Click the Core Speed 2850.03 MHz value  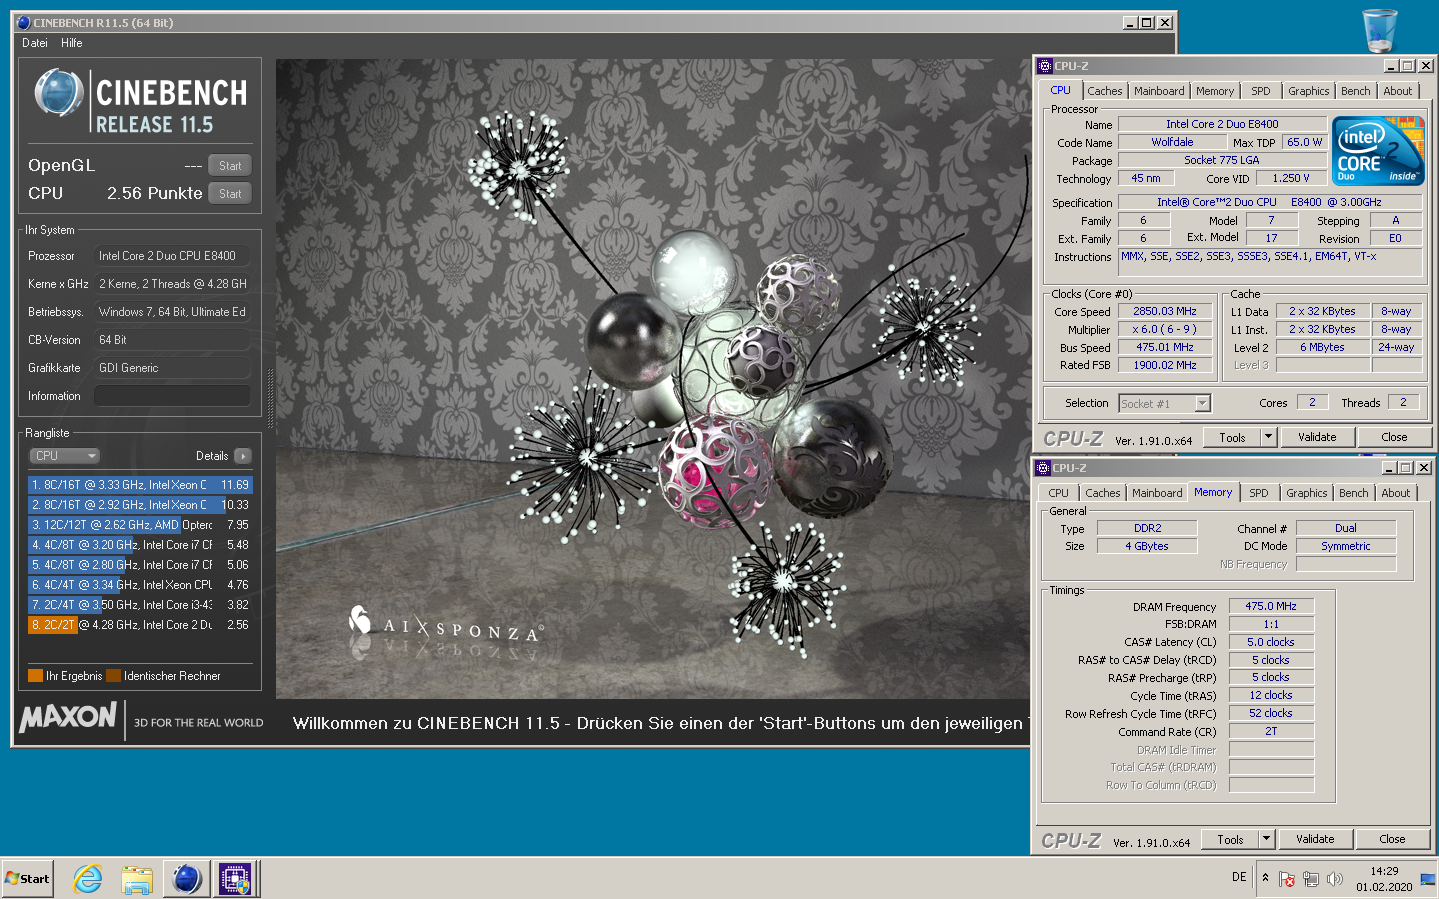click(1165, 312)
